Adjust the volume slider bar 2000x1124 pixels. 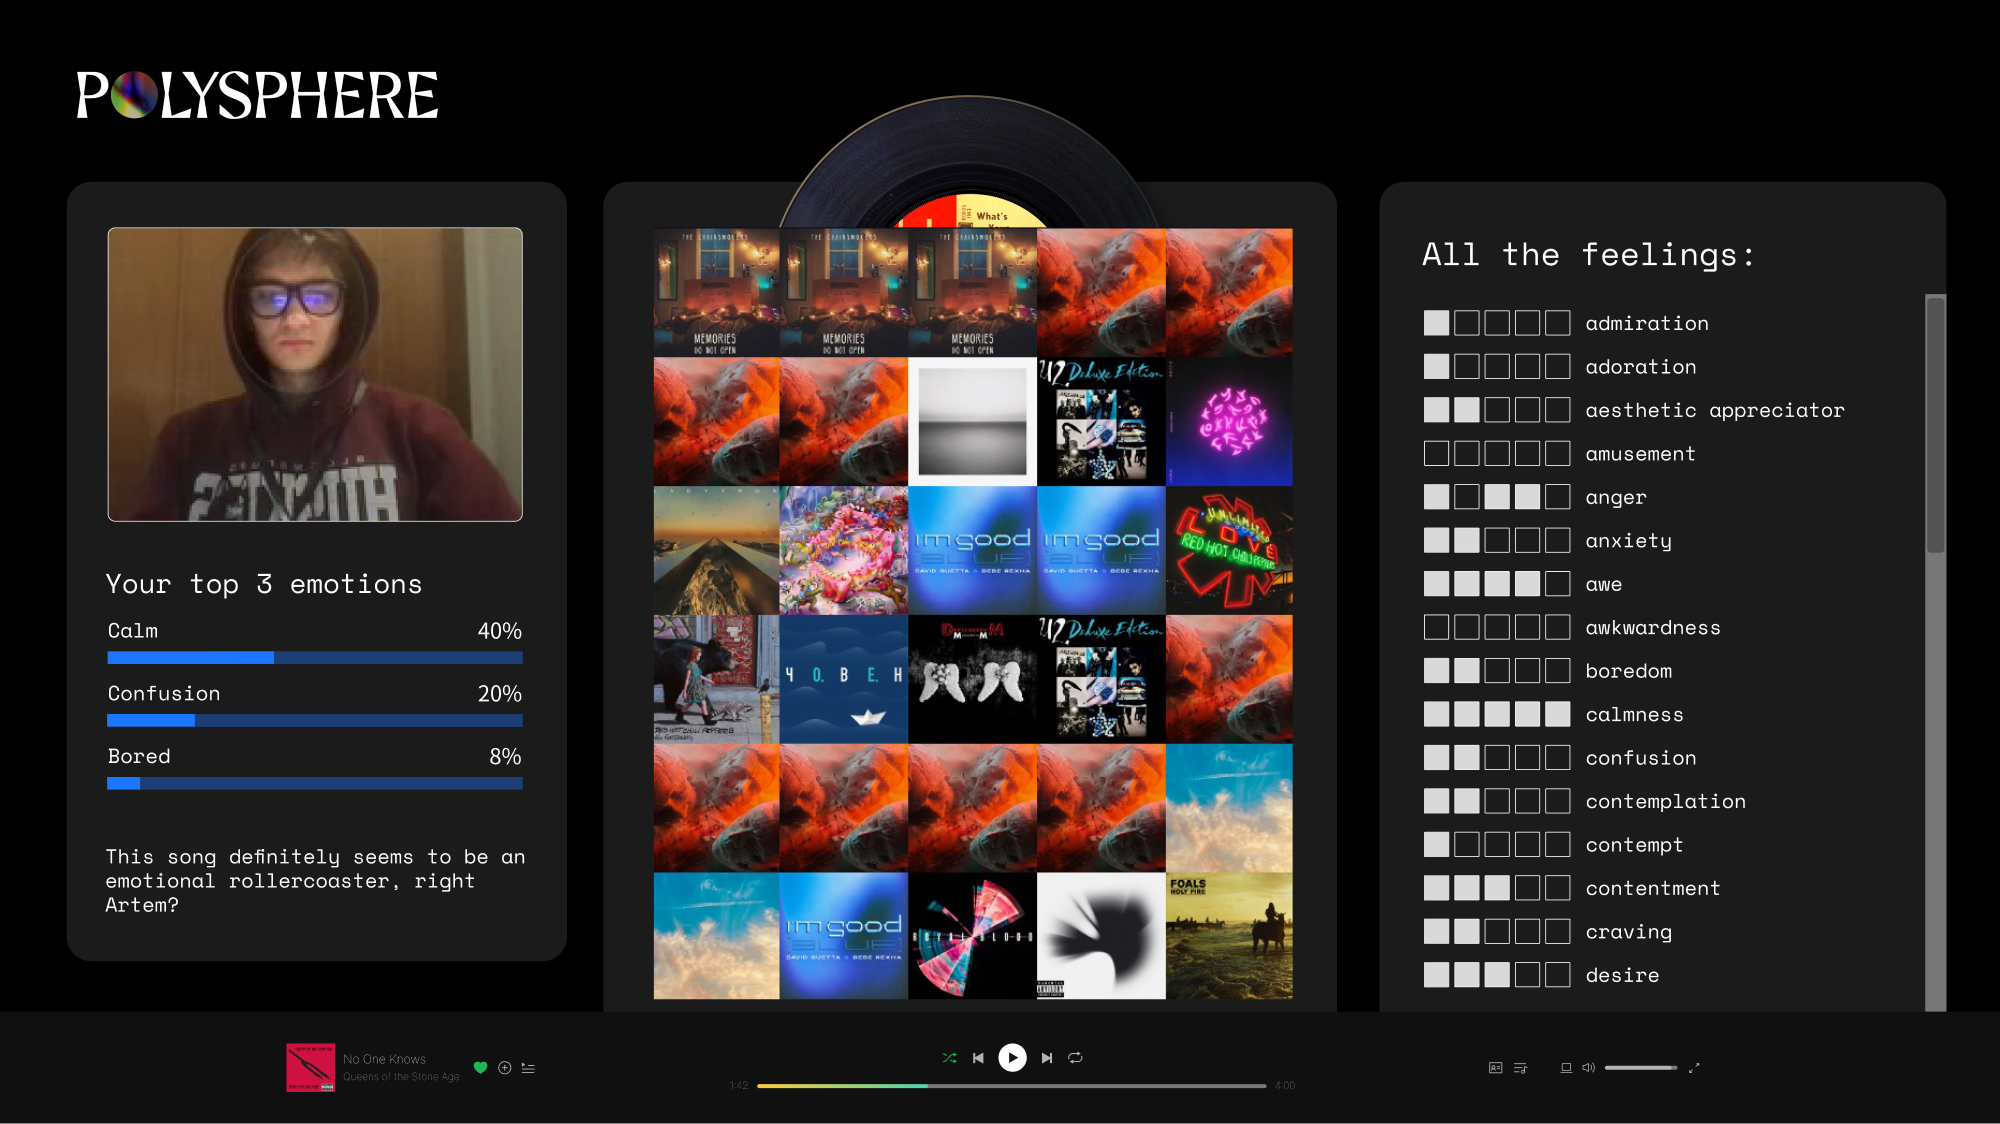click(1641, 1068)
